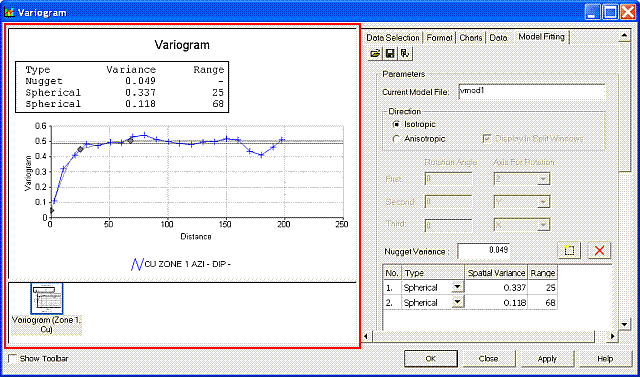This screenshot has height=377, width=640.
Task: Select the Isotropic direction option
Action: tap(396, 124)
